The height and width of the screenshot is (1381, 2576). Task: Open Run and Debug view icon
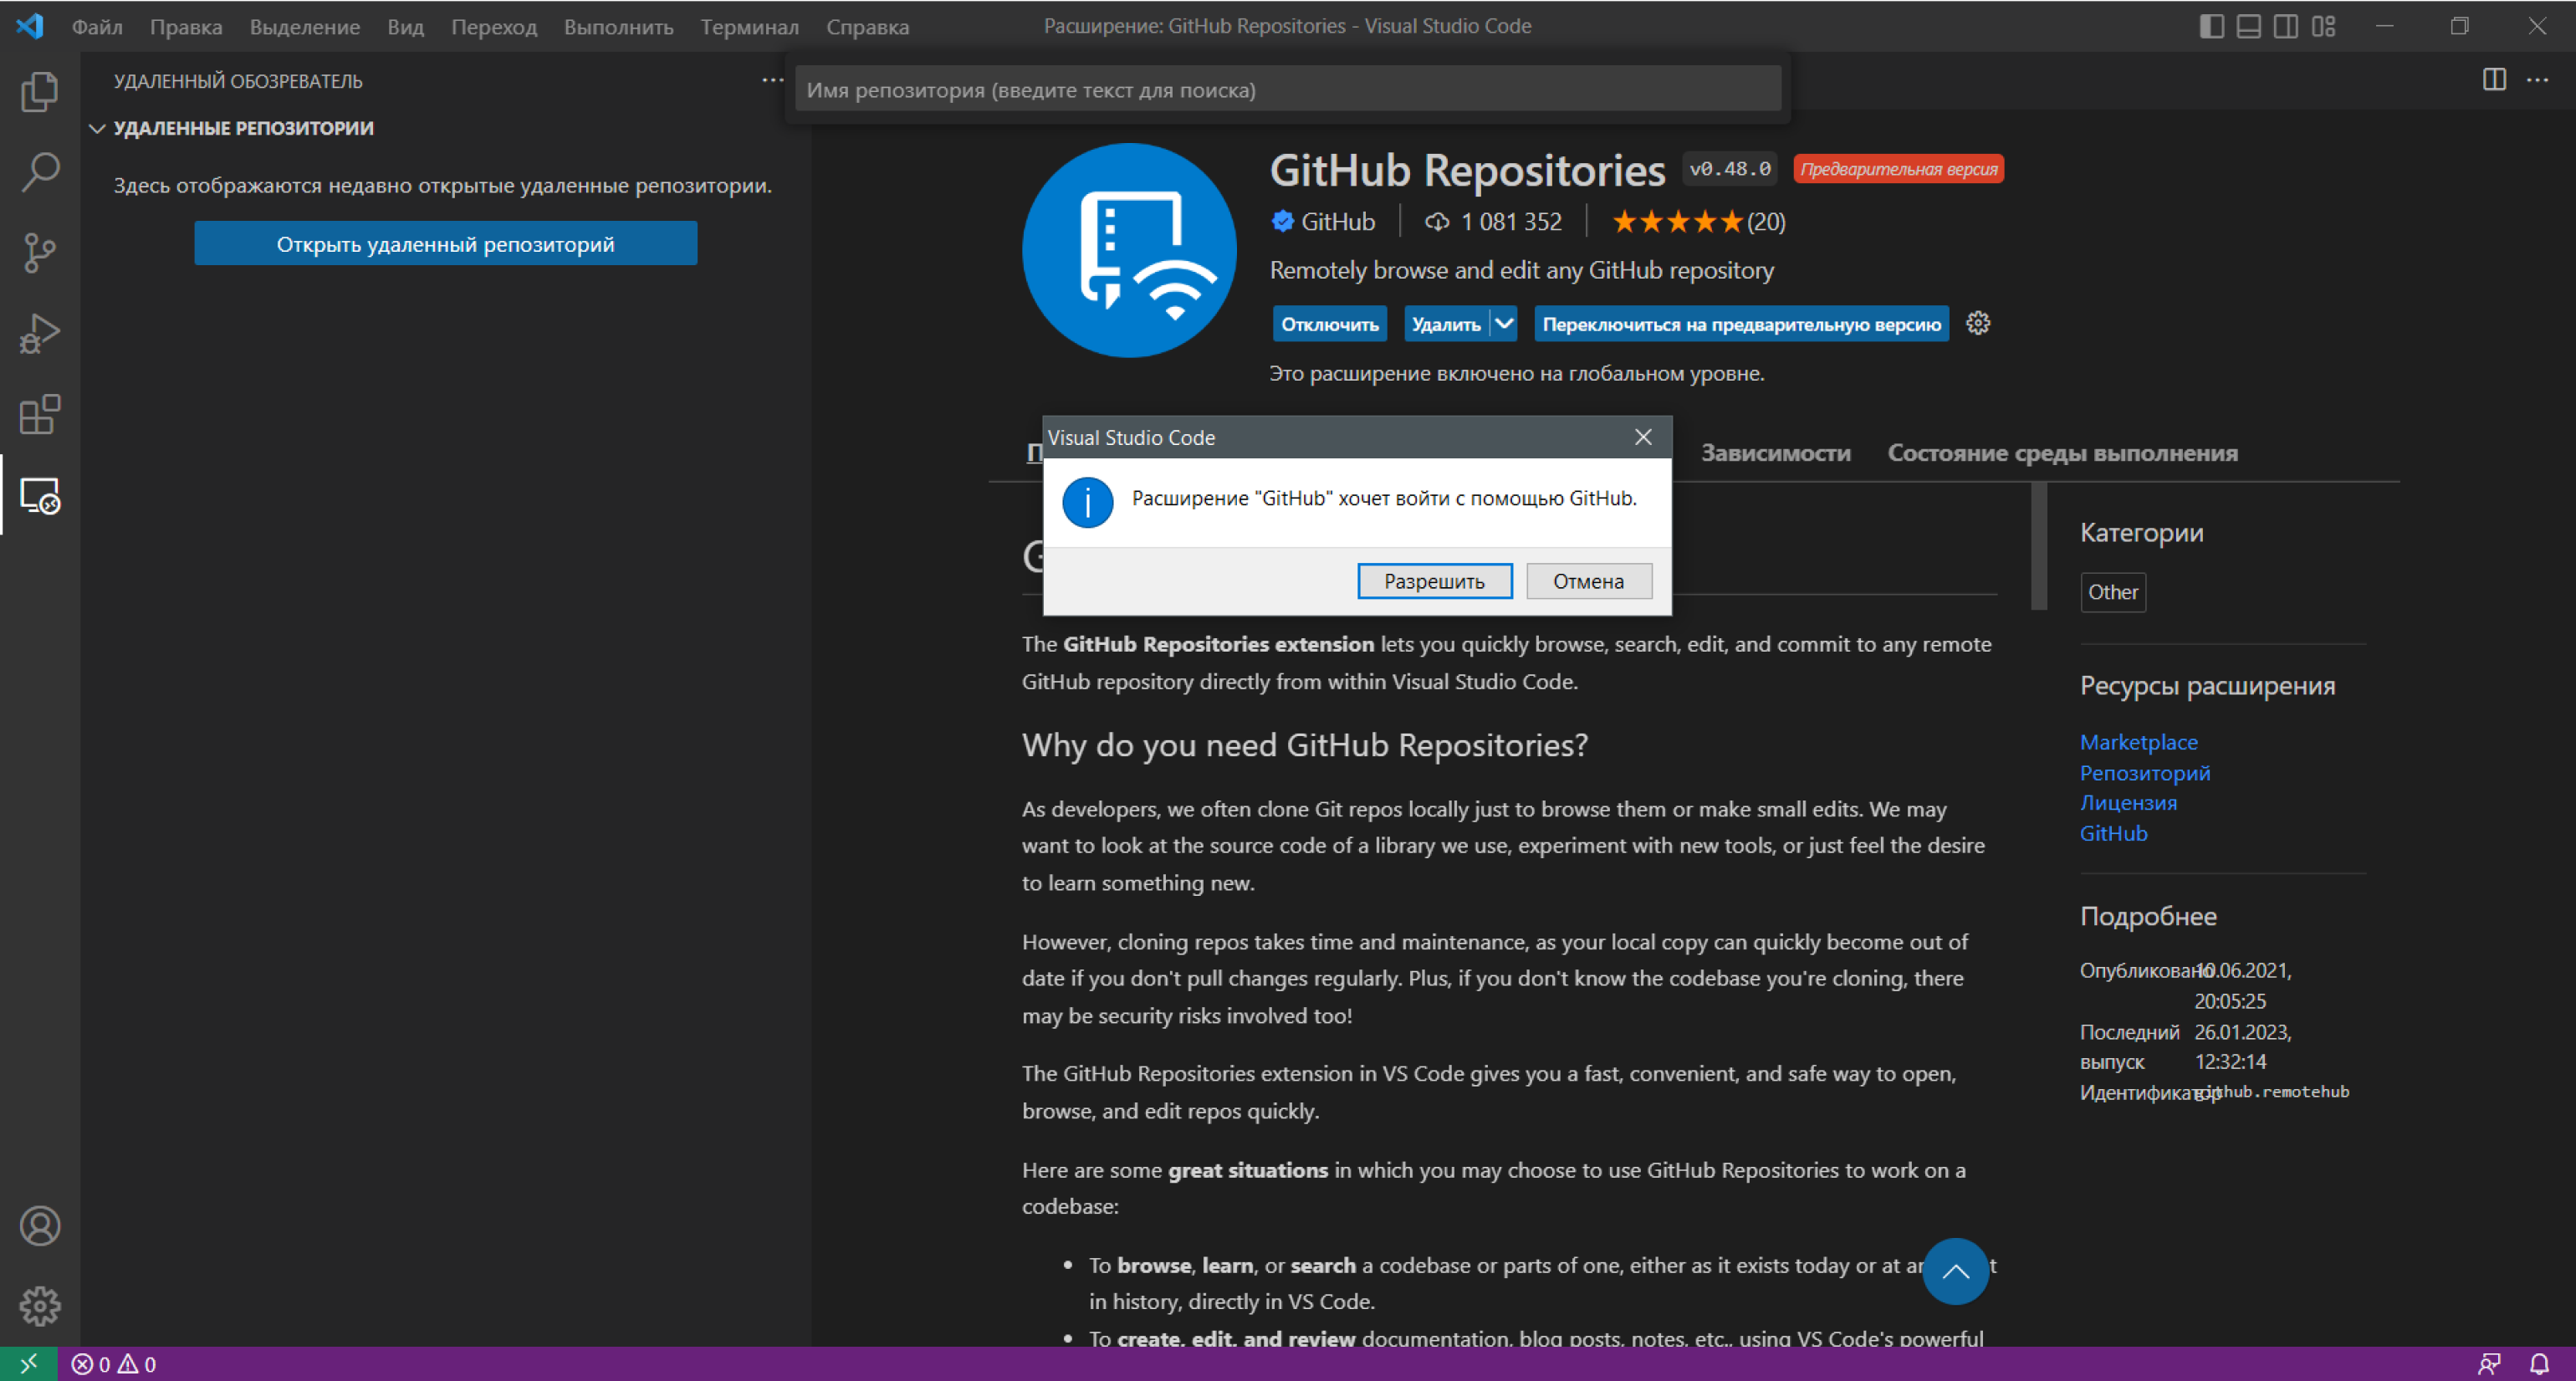click(40, 334)
